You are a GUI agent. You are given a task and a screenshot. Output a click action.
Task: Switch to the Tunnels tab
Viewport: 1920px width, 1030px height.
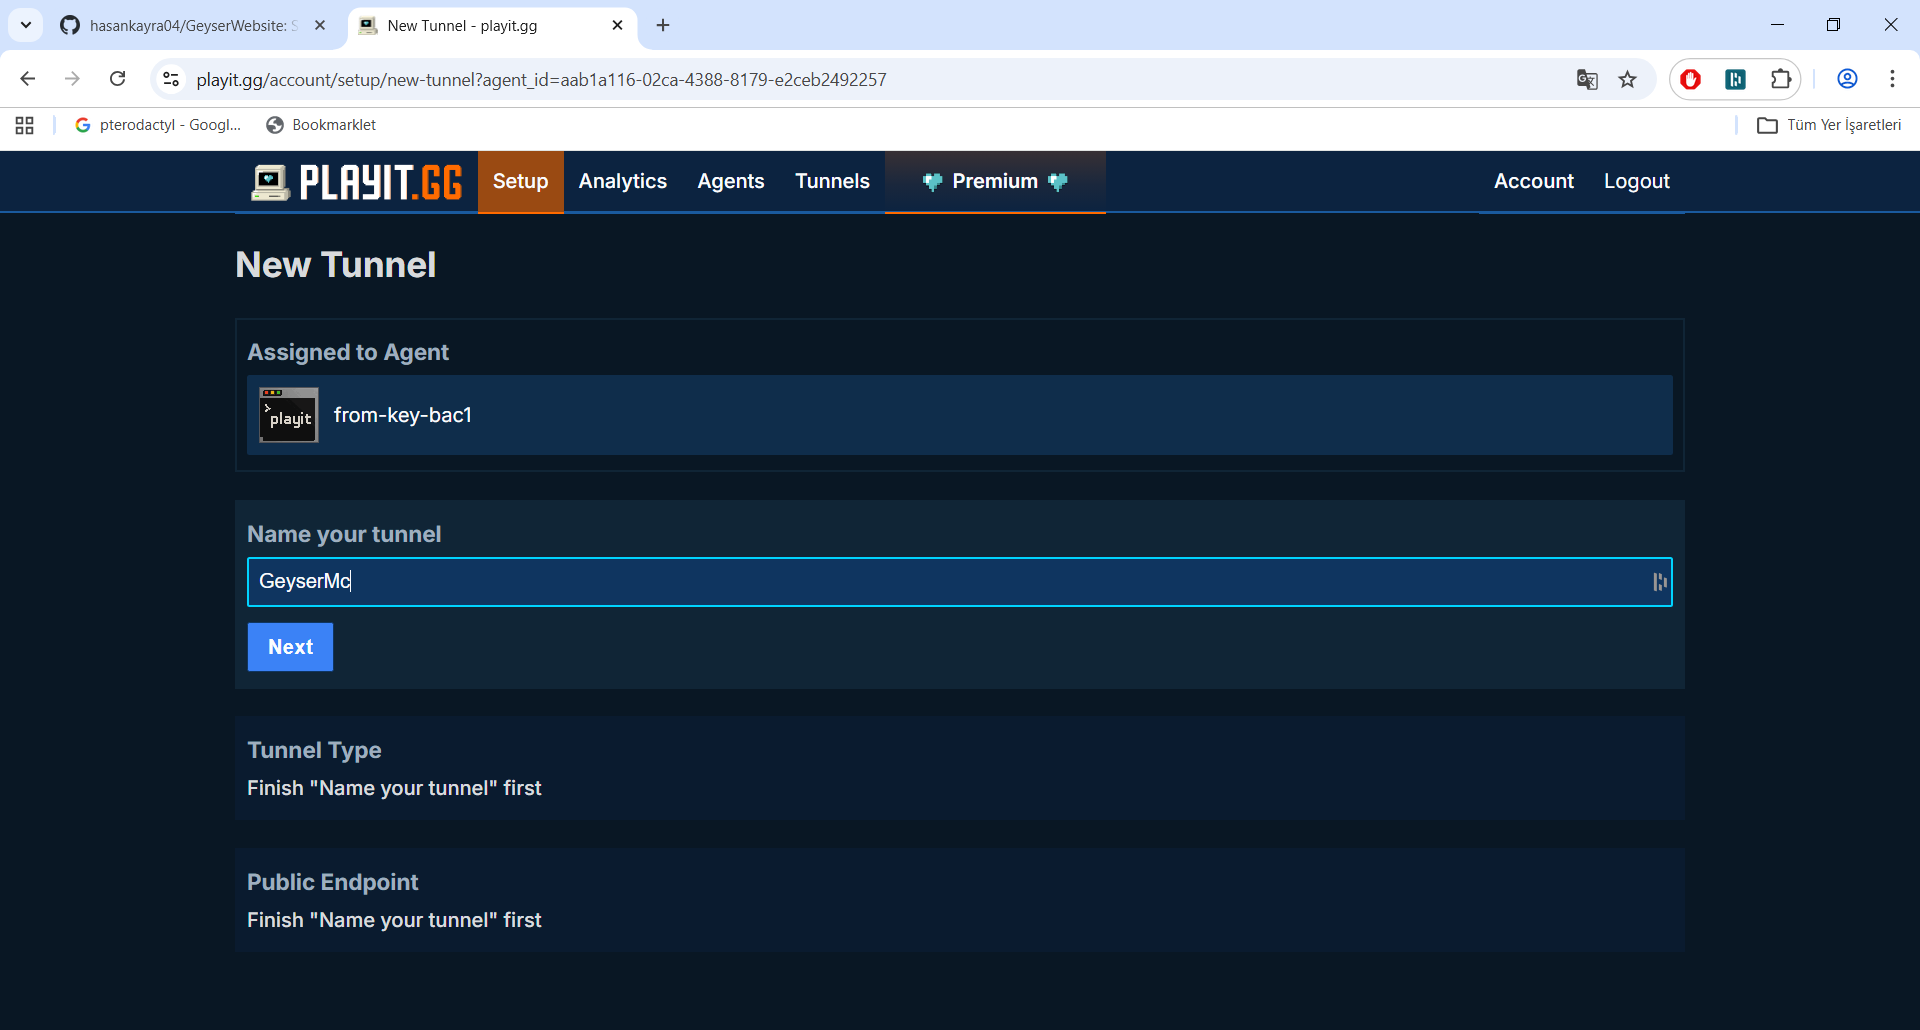pyautogui.click(x=832, y=181)
